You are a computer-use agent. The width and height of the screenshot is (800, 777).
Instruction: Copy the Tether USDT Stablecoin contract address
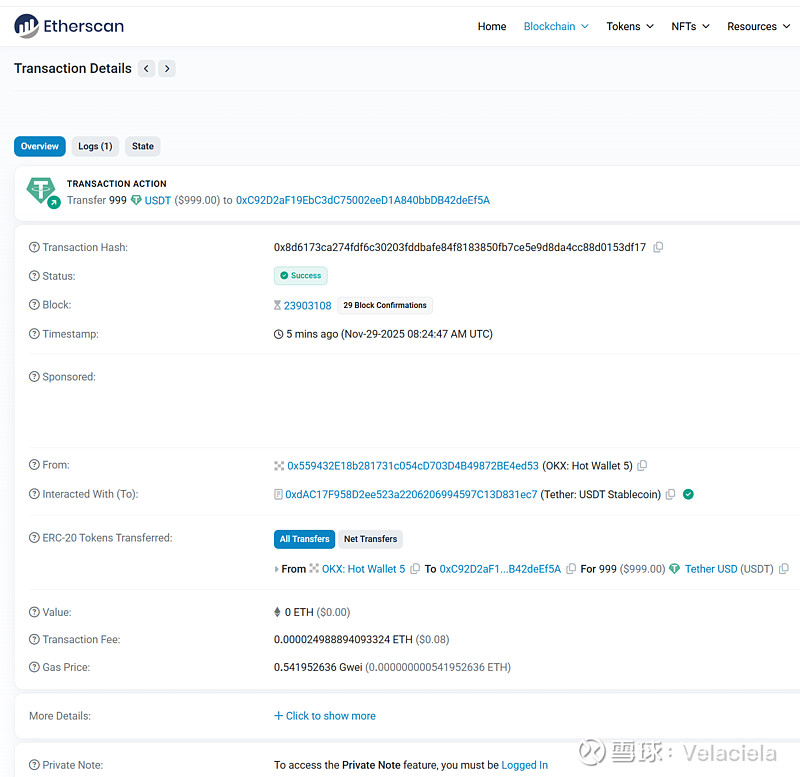670,494
